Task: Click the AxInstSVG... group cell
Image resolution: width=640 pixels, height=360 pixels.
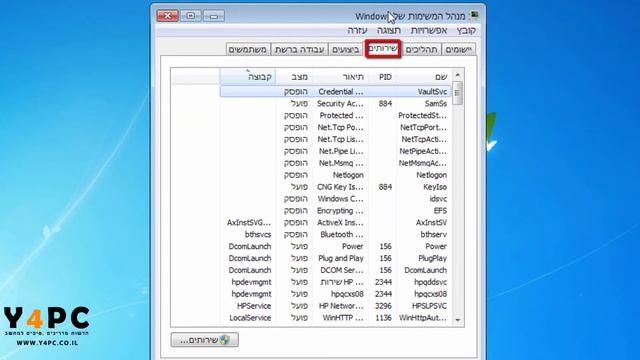Action: tap(249, 223)
